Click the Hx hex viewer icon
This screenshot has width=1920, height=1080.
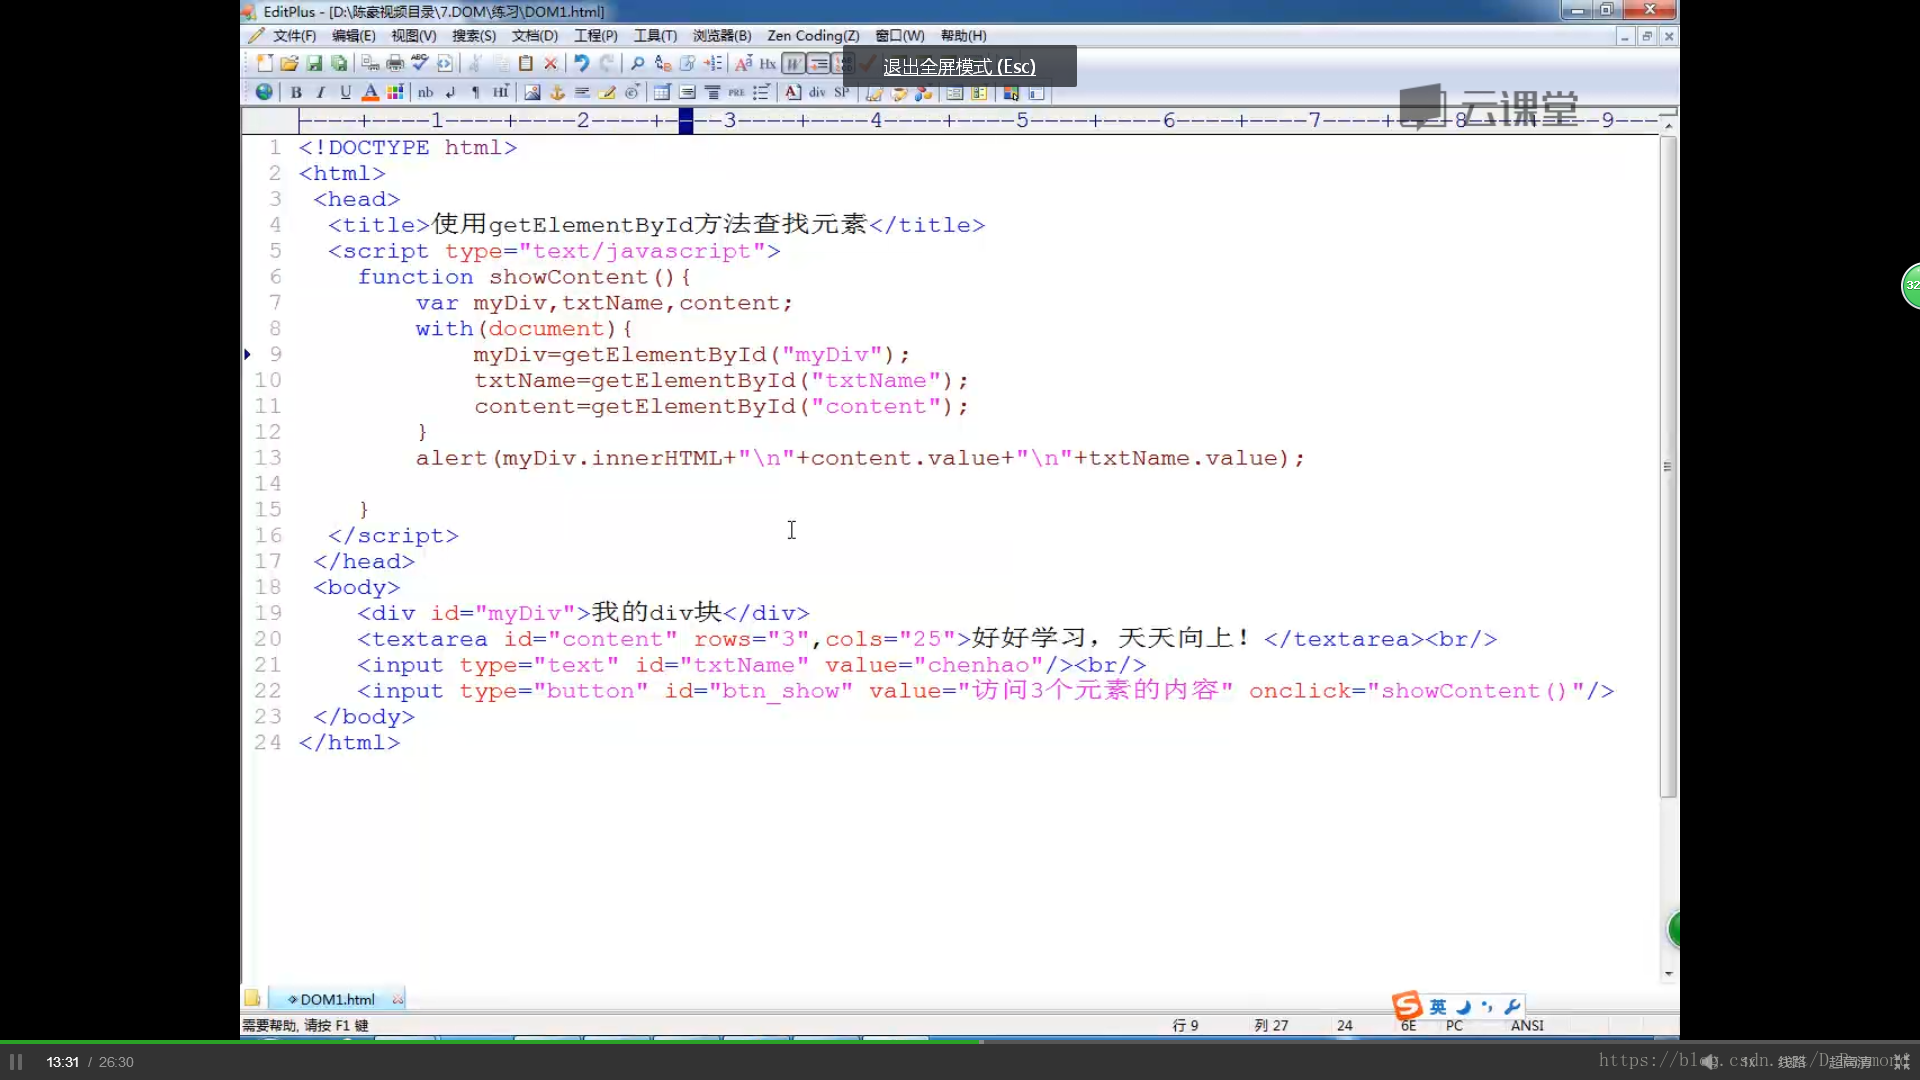pyautogui.click(x=768, y=63)
